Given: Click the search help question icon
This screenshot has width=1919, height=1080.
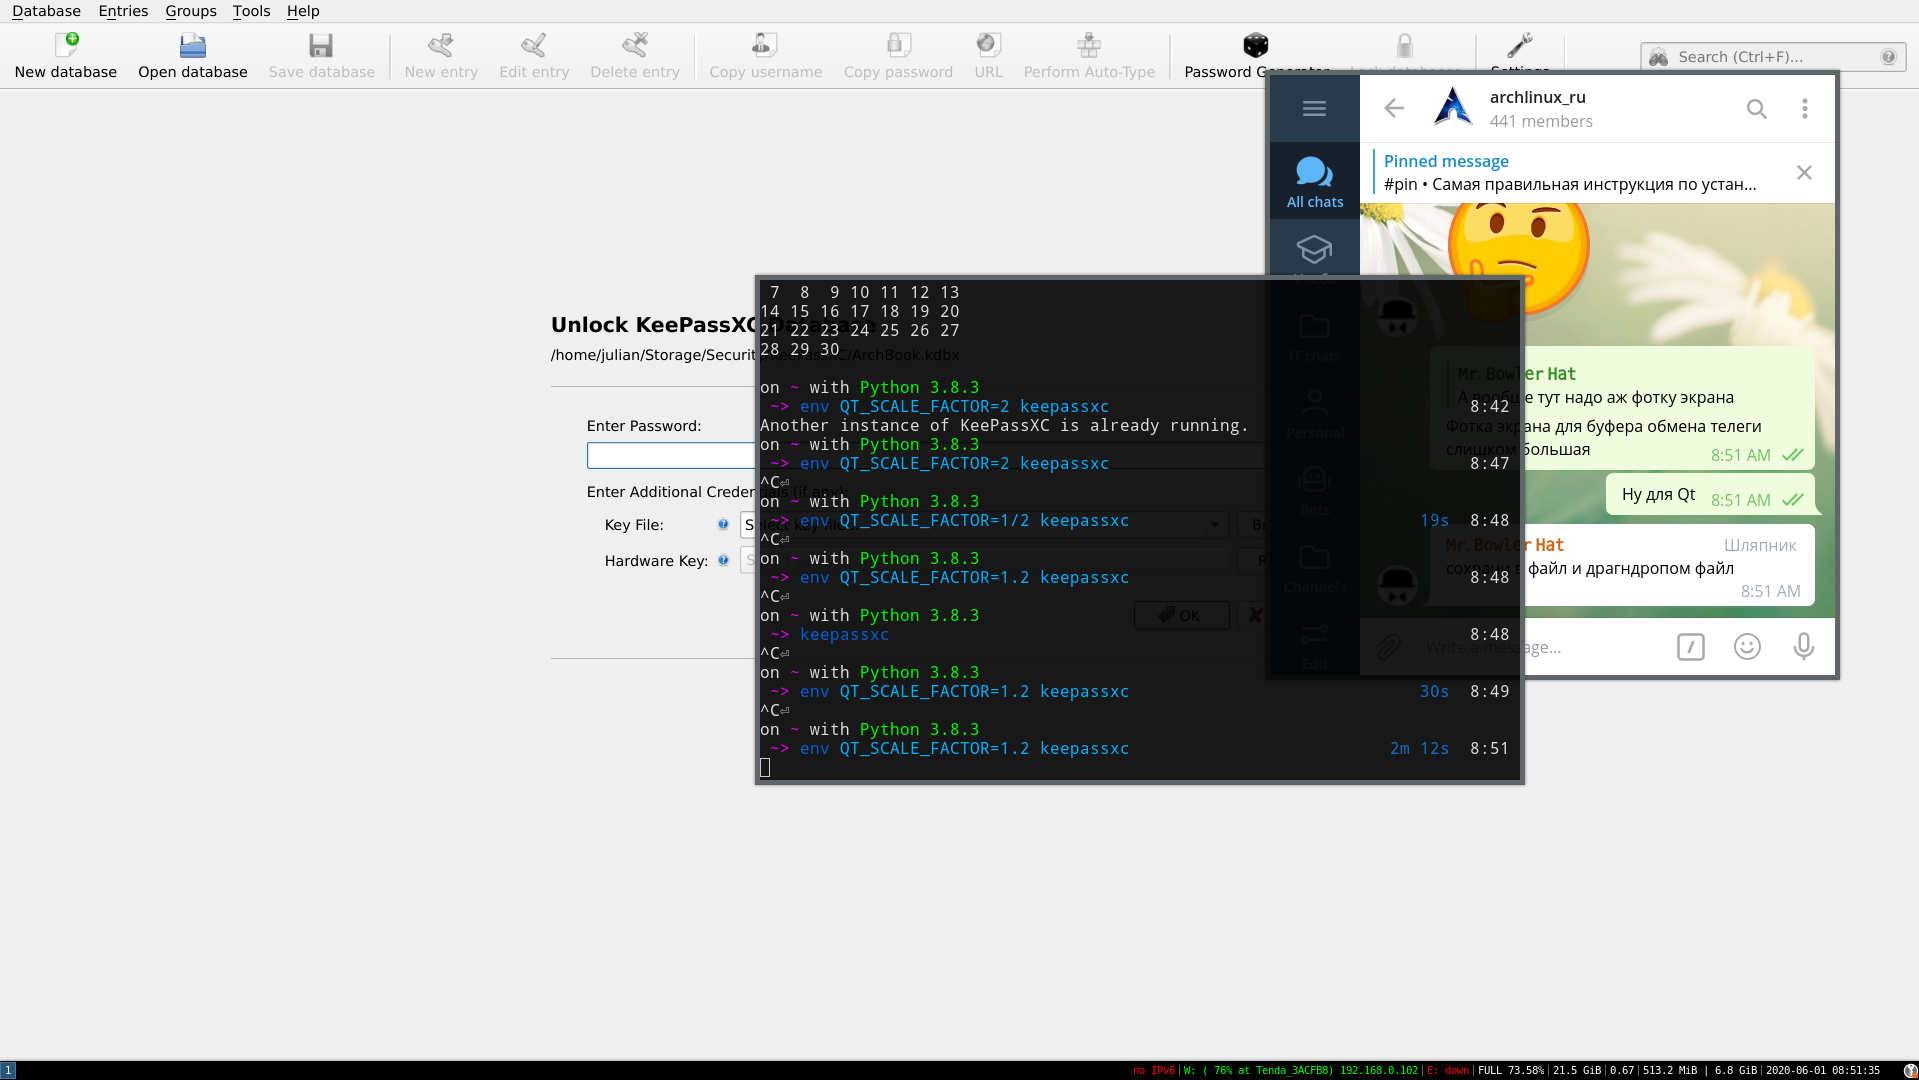Looking at the screenshot, I should coord(1888,57).
